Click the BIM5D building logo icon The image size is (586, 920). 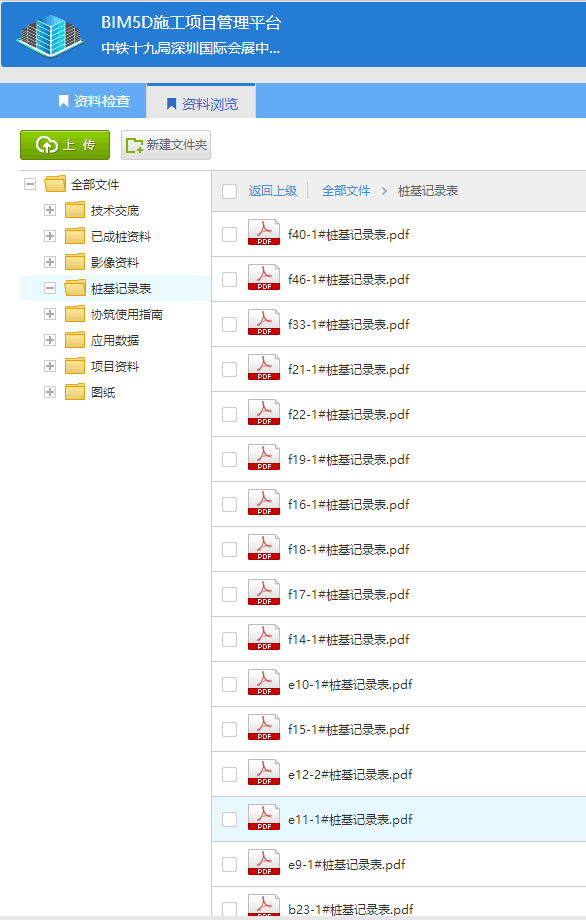(50, 36)
